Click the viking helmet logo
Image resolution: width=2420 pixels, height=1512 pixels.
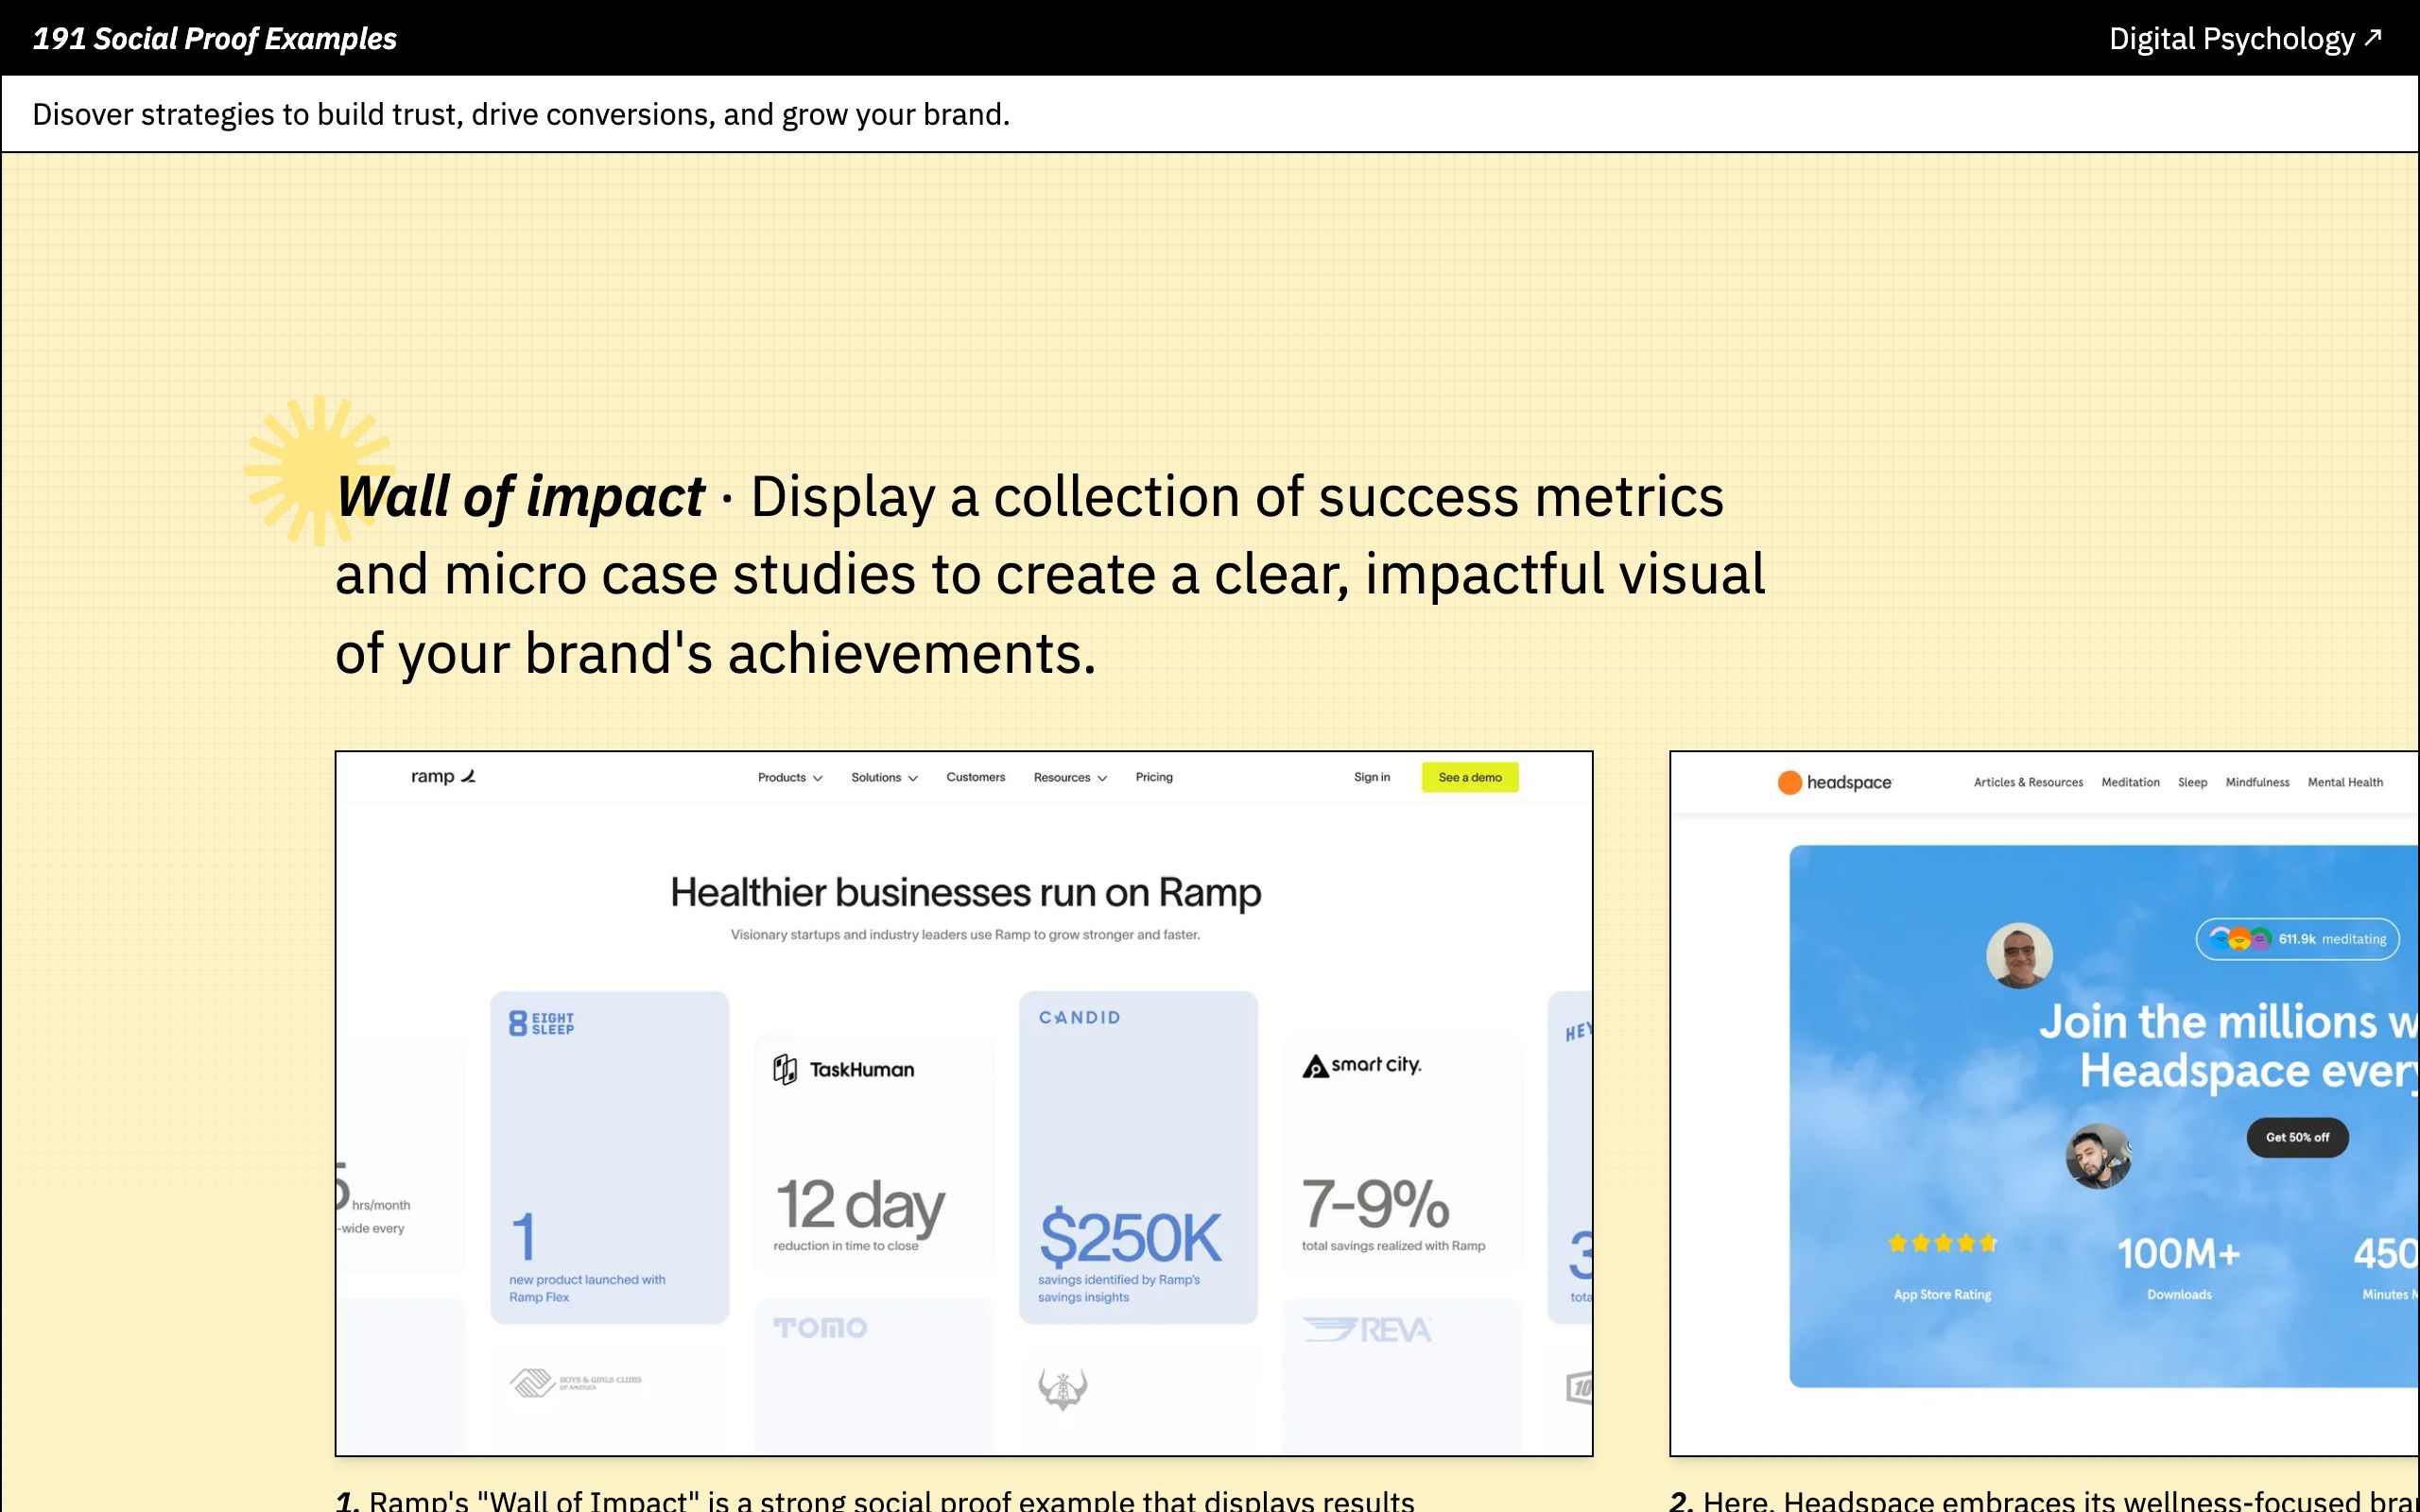point(1062,1389)
